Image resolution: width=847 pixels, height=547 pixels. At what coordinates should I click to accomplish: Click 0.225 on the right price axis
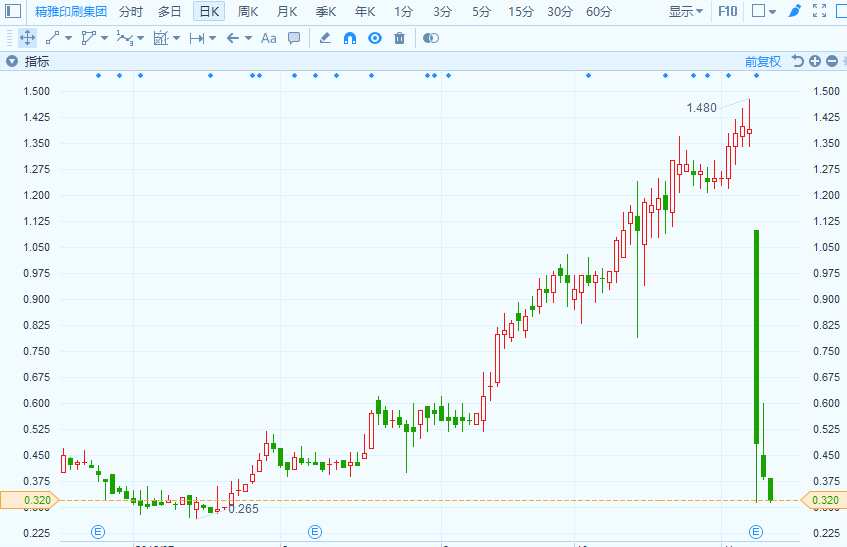click(826, 533)
